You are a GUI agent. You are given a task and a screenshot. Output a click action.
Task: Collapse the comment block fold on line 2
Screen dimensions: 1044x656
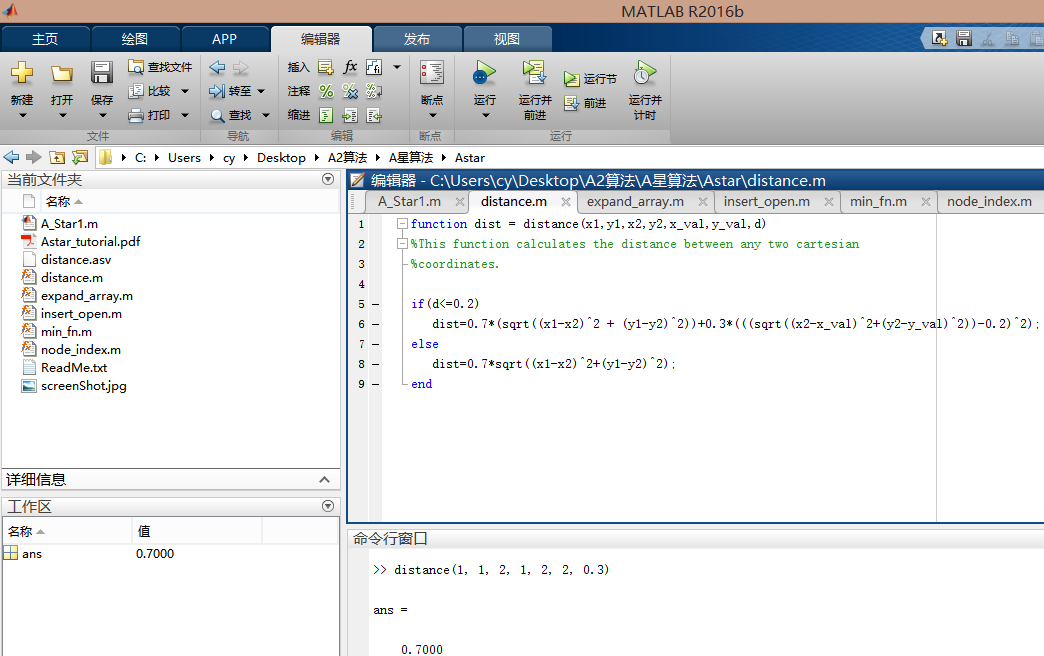point(401,244)
